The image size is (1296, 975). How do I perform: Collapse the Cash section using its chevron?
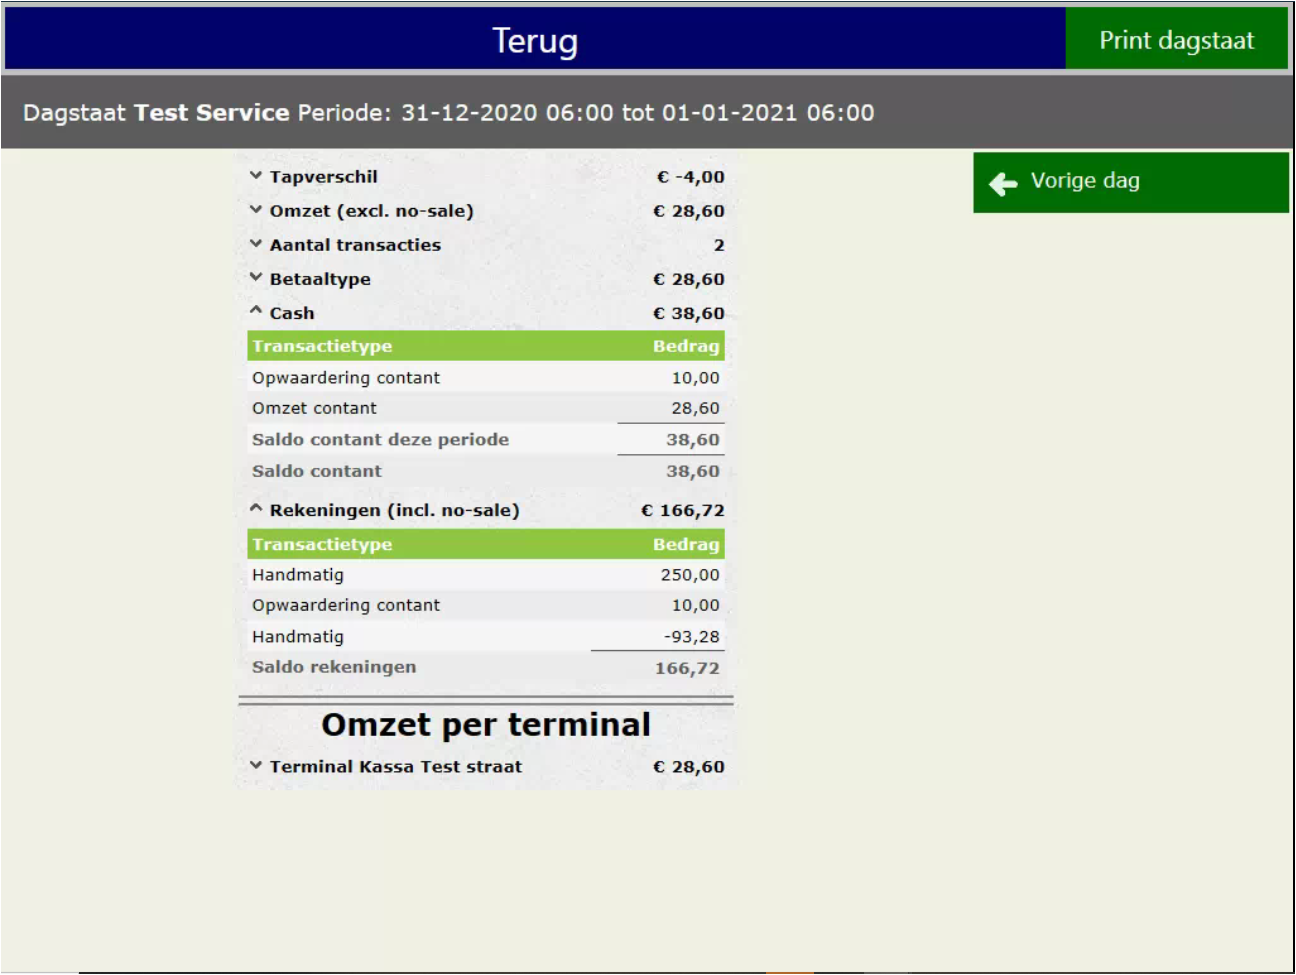coord(256,312)
